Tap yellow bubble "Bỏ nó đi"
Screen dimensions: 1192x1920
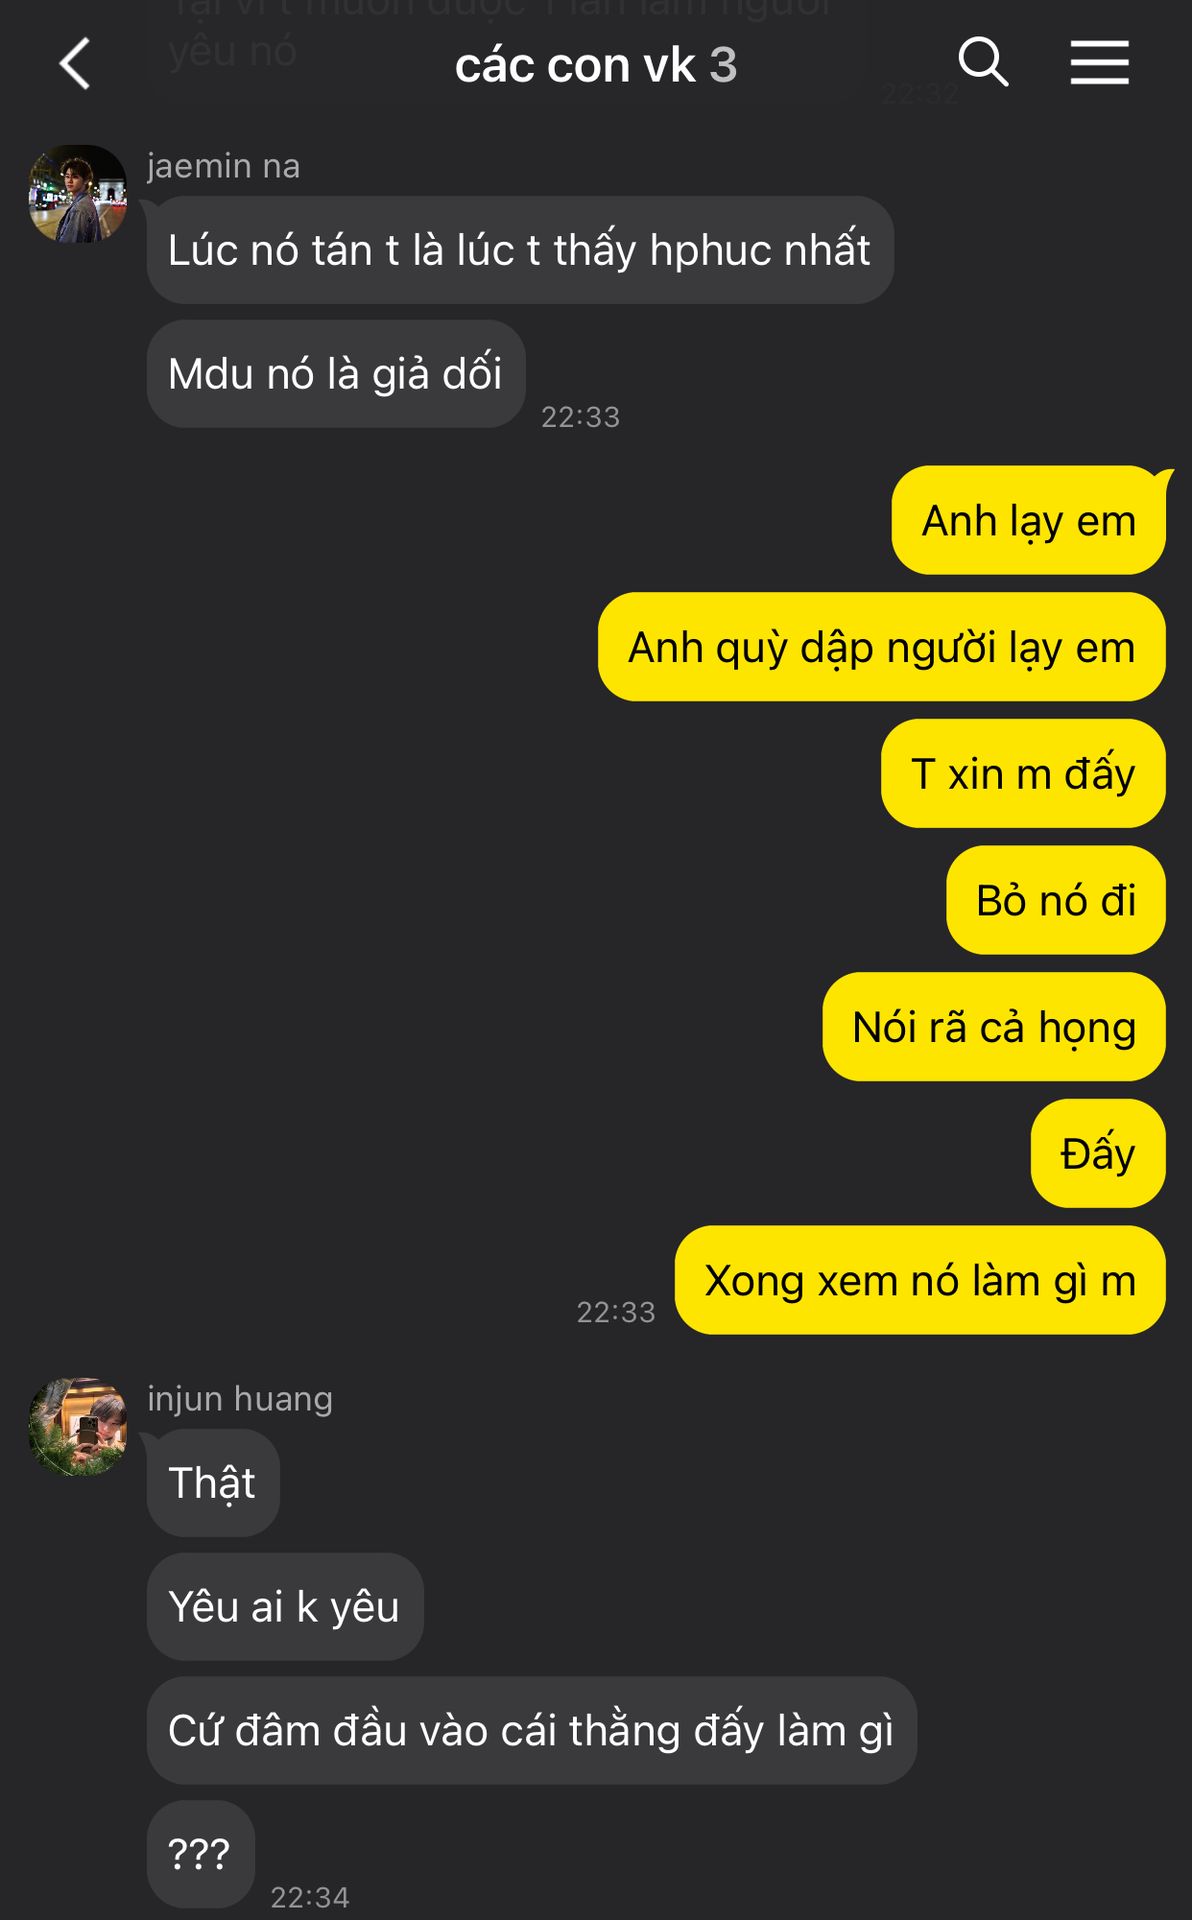(1056, 900)
